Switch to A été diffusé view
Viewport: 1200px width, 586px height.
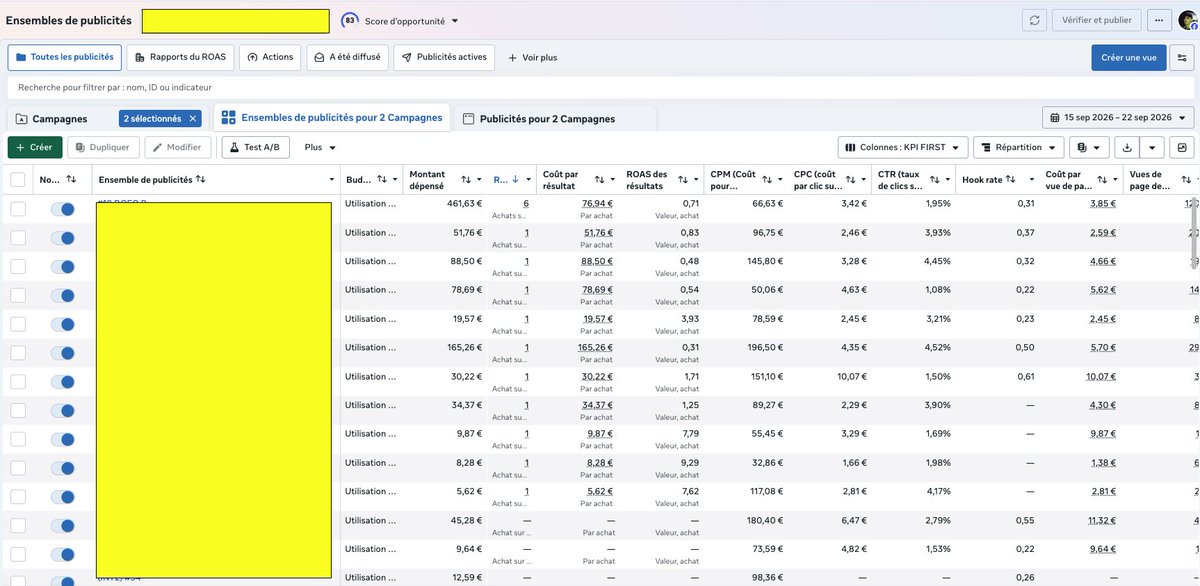pos(347,57)
